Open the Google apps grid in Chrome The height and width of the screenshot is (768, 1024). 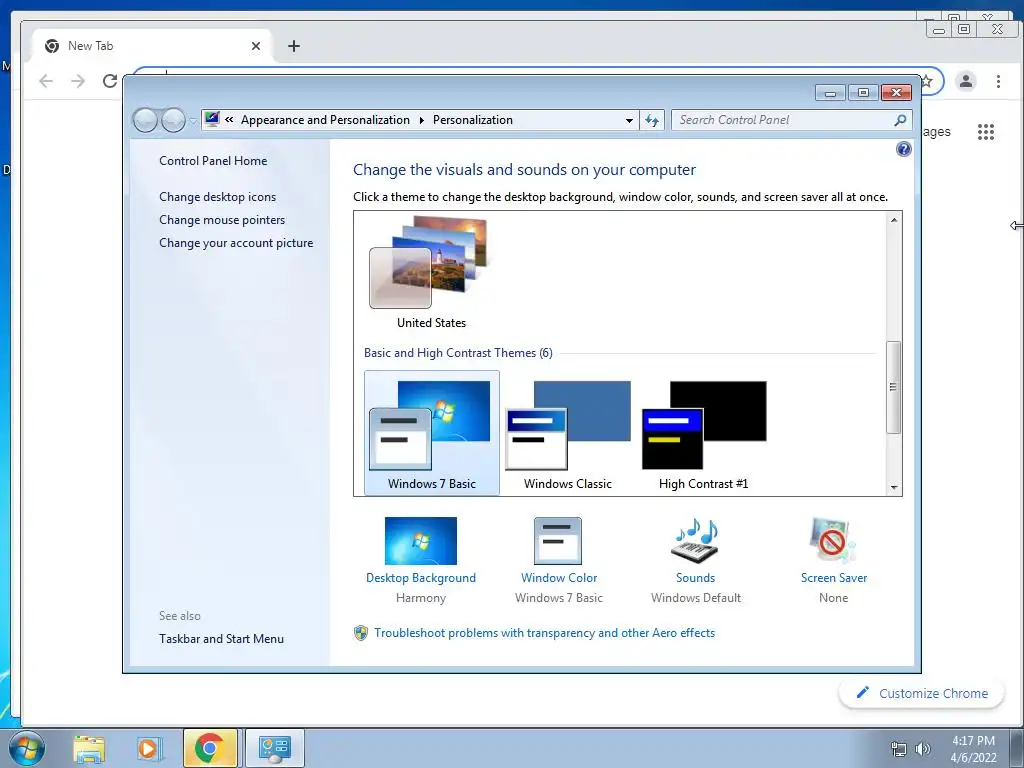[x=985, y=132]
